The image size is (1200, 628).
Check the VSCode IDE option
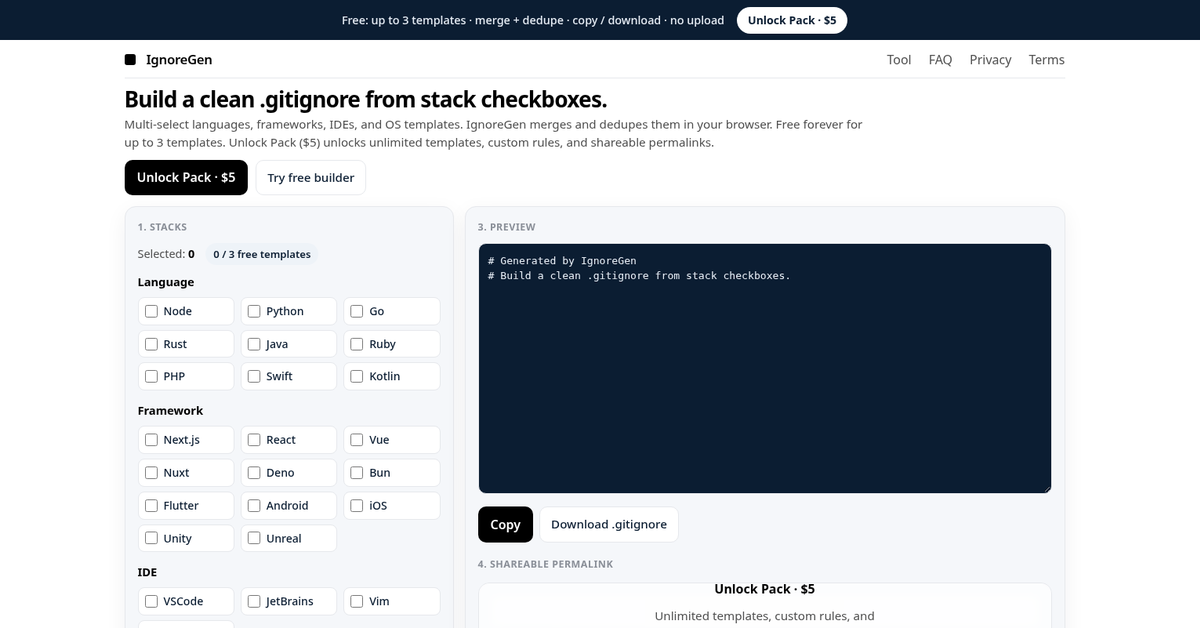pyautogui.click(x=152, y=601)
